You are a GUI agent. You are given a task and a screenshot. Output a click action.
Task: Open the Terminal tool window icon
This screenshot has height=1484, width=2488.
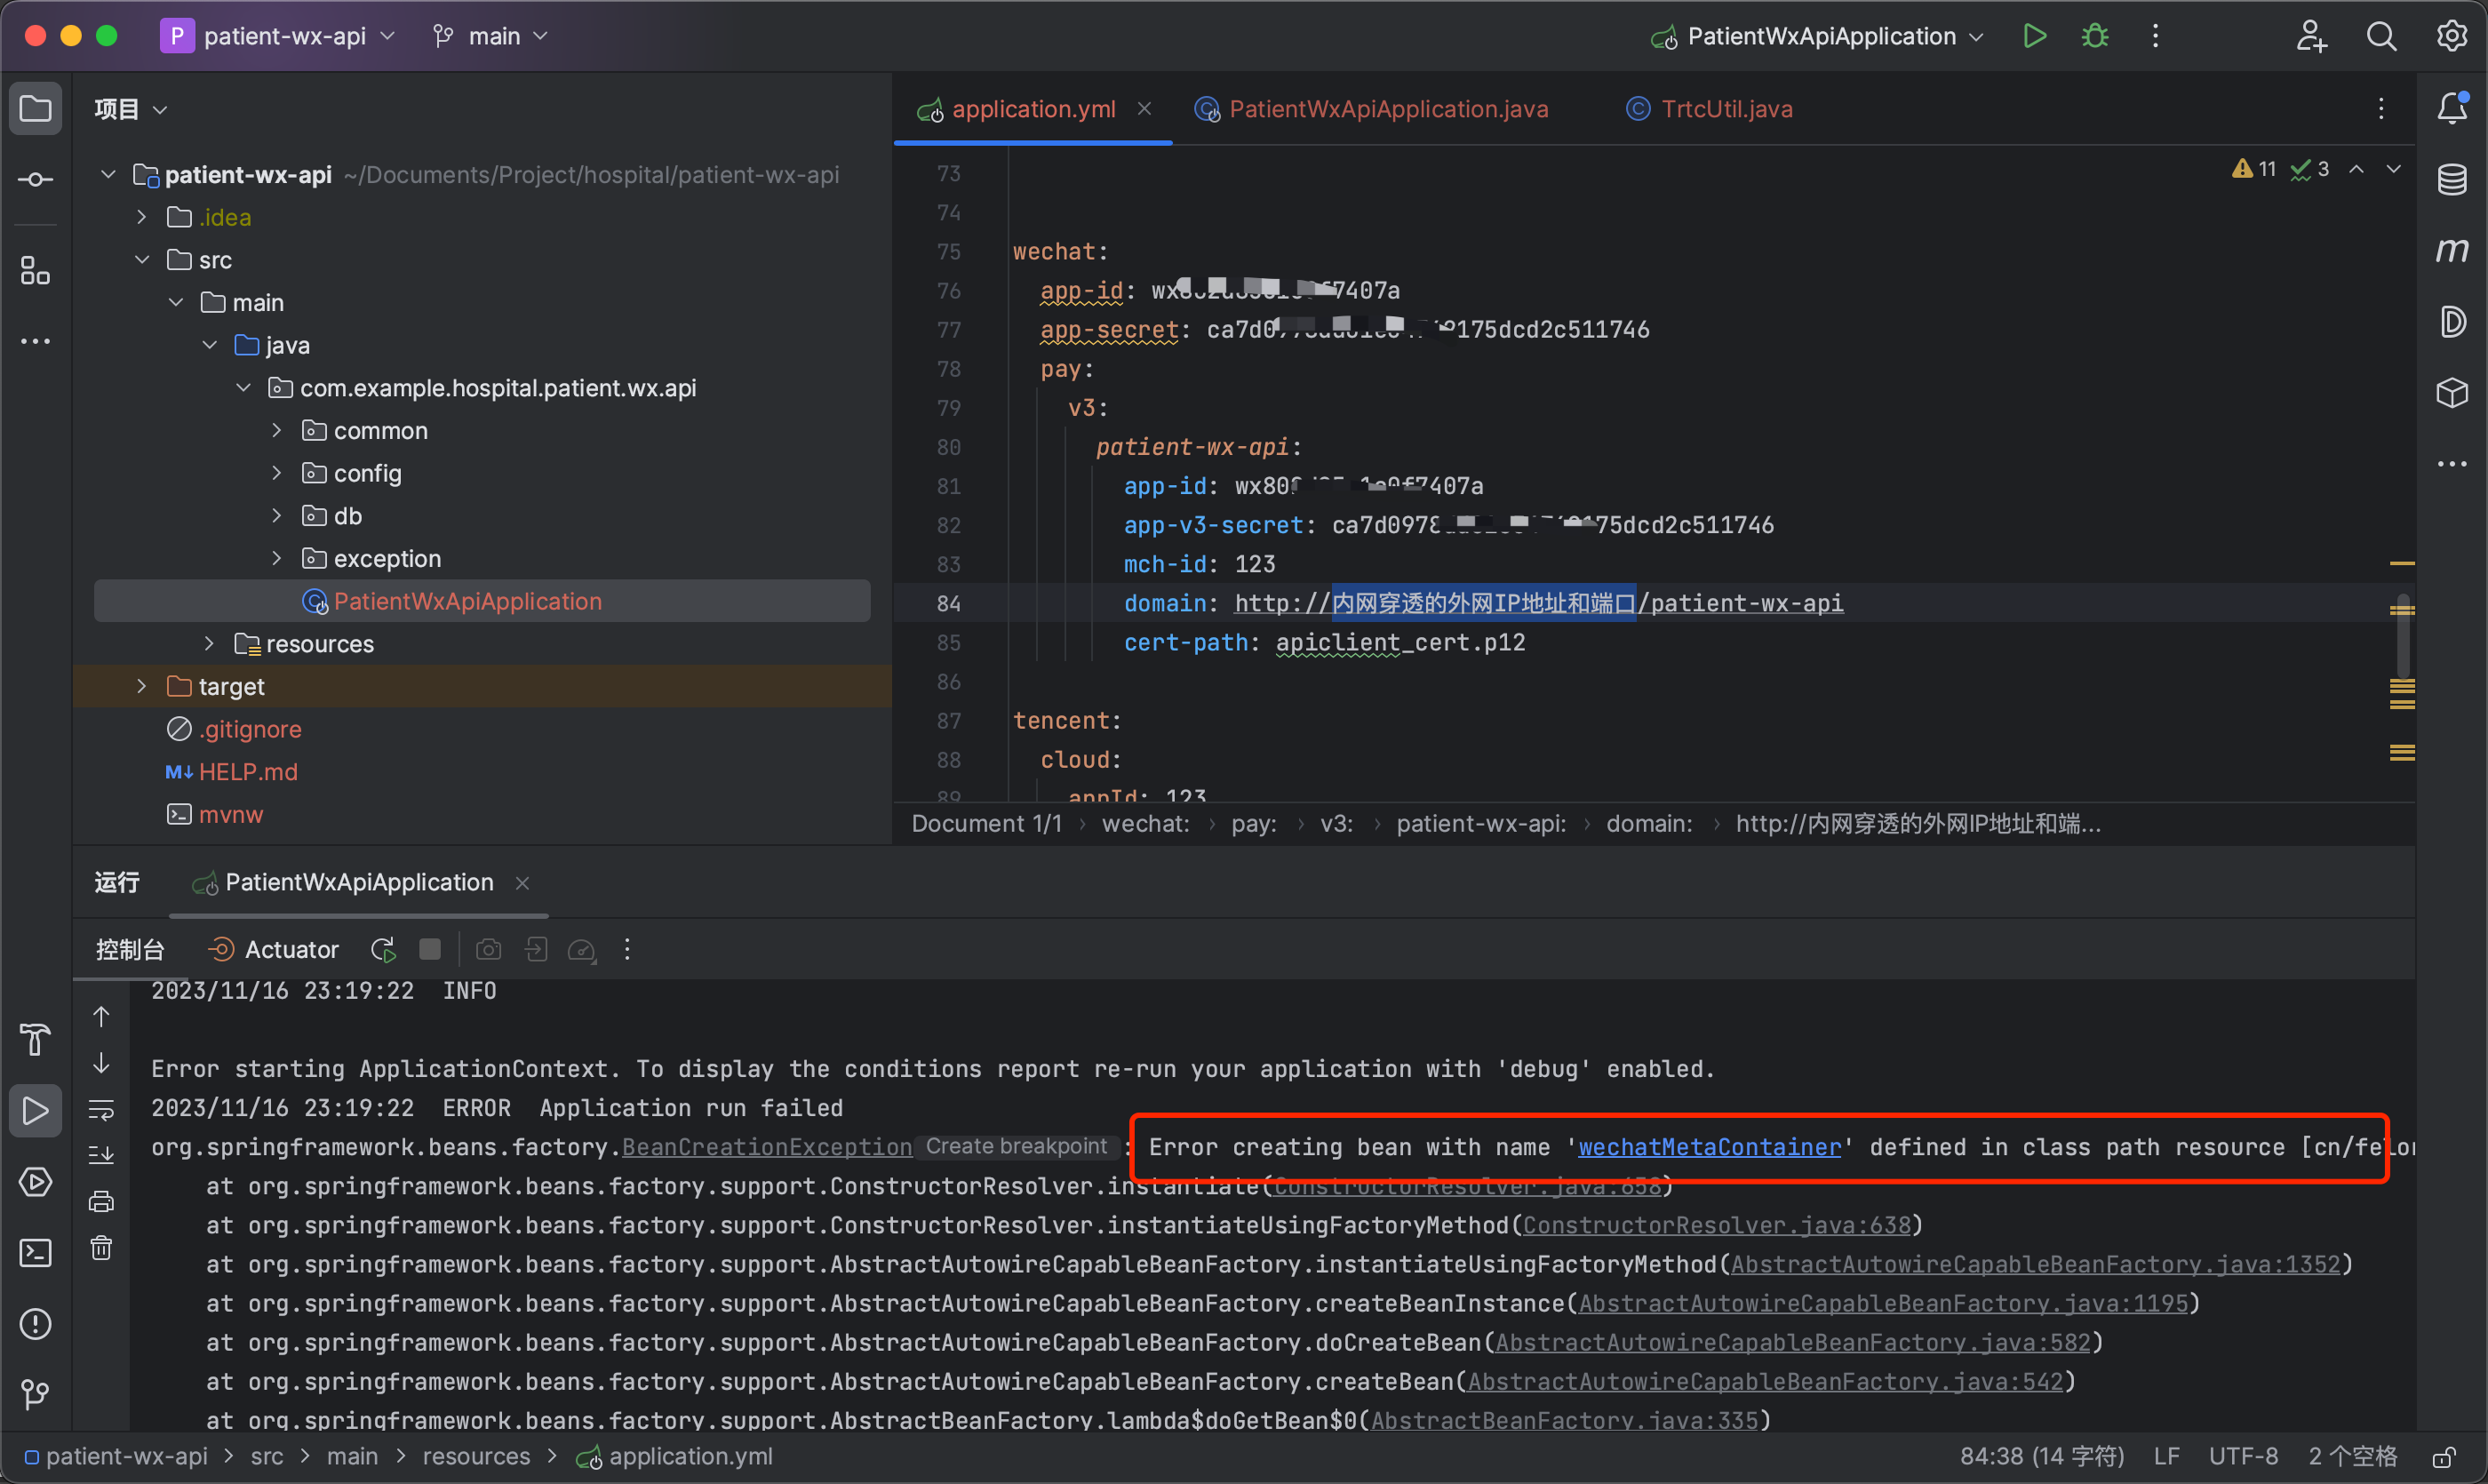36,1253
